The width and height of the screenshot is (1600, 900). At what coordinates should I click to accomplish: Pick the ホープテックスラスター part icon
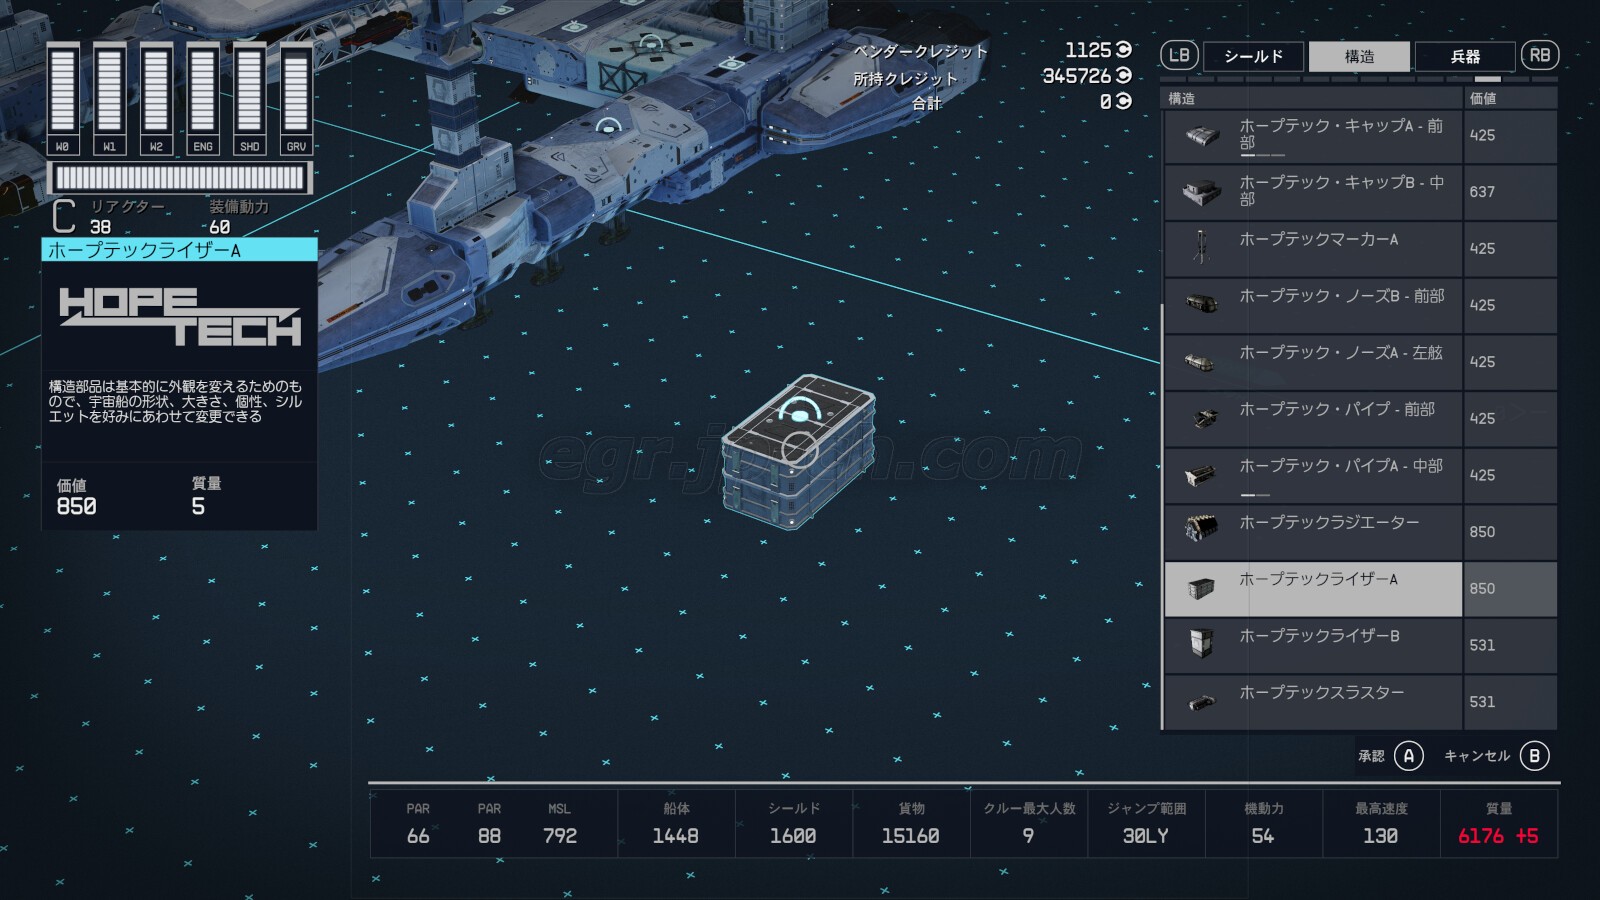click(1201, 702)
